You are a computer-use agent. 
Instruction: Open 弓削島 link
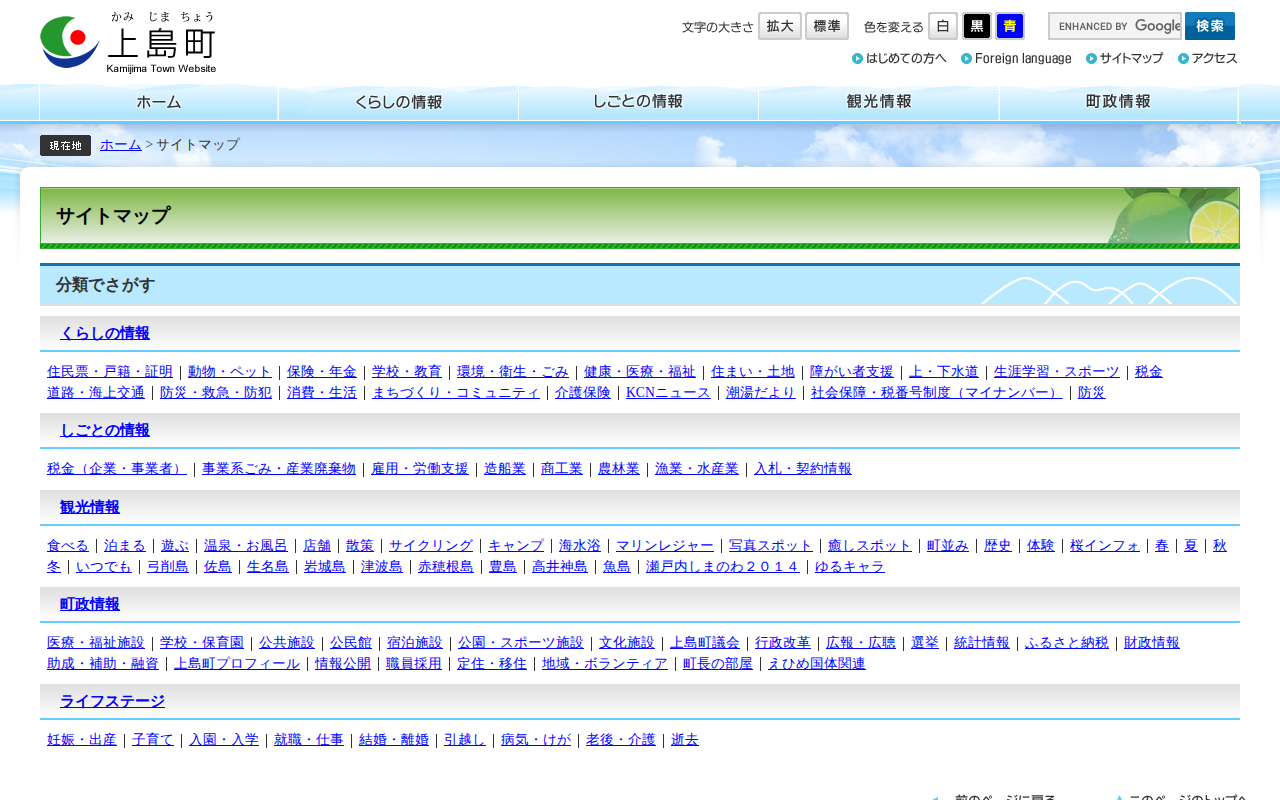pos(168,567)
